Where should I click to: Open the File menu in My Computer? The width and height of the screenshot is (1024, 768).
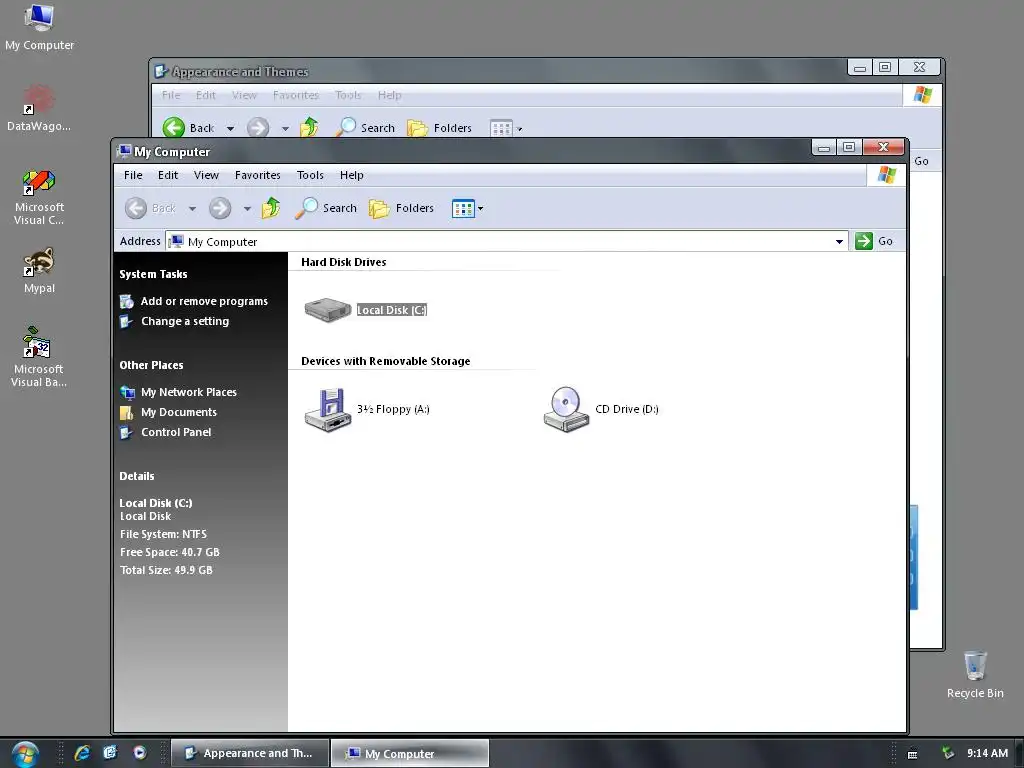133,175
